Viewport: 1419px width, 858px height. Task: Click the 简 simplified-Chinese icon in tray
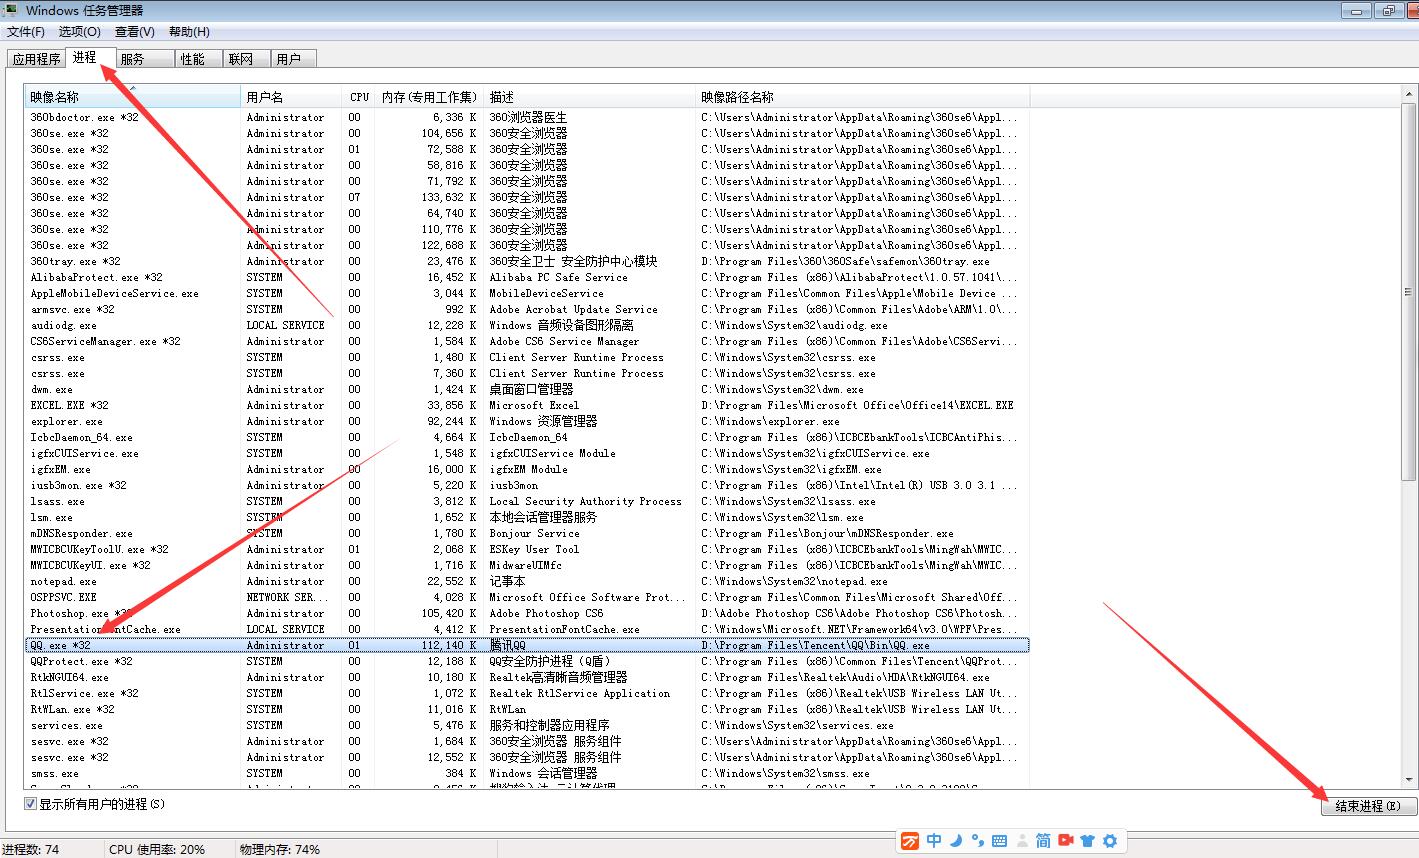coord(1042,841)
